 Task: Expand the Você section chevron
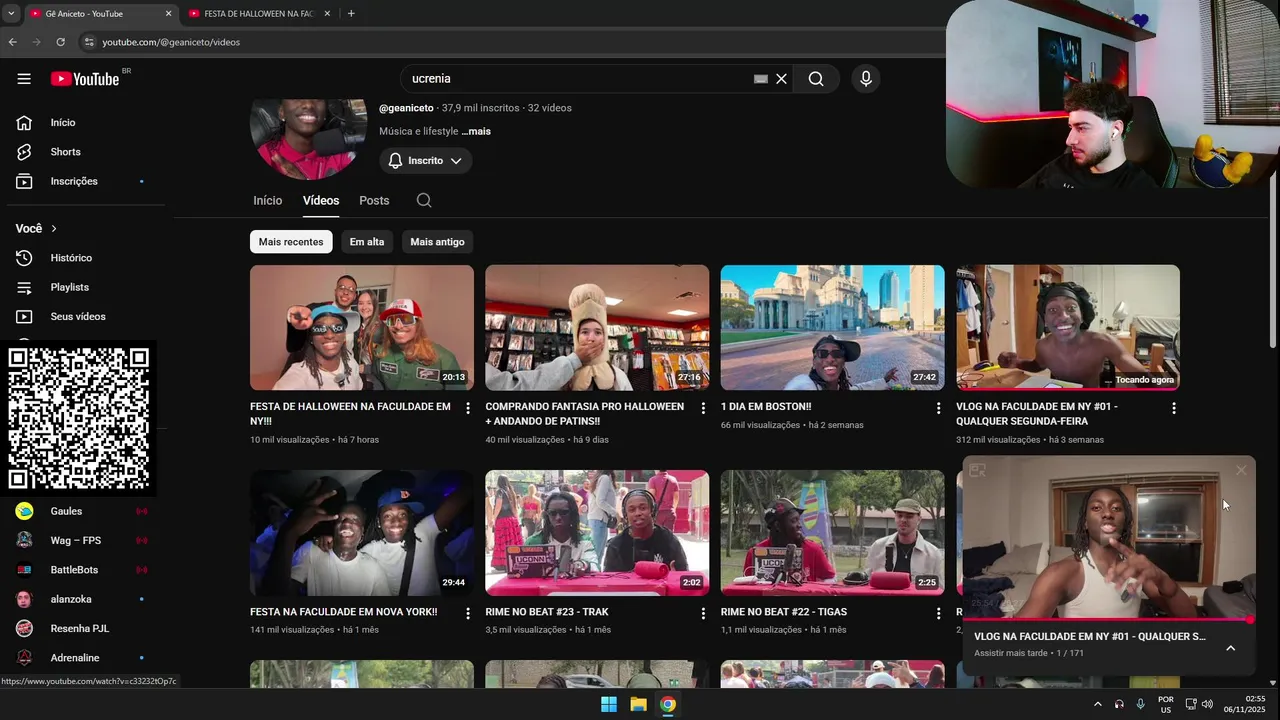point(54,229)
